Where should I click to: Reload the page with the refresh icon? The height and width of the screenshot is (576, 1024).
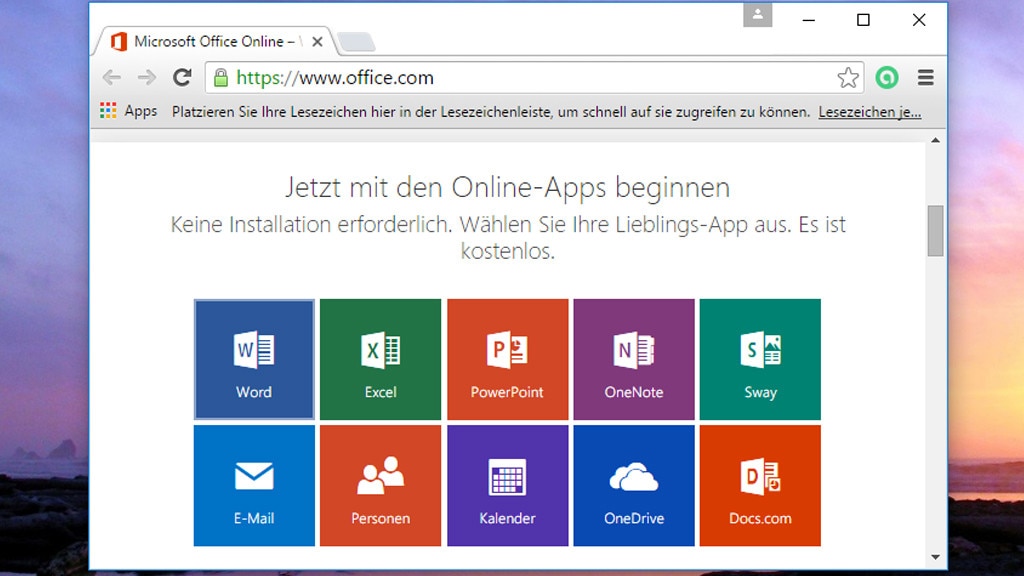(182, 78)
